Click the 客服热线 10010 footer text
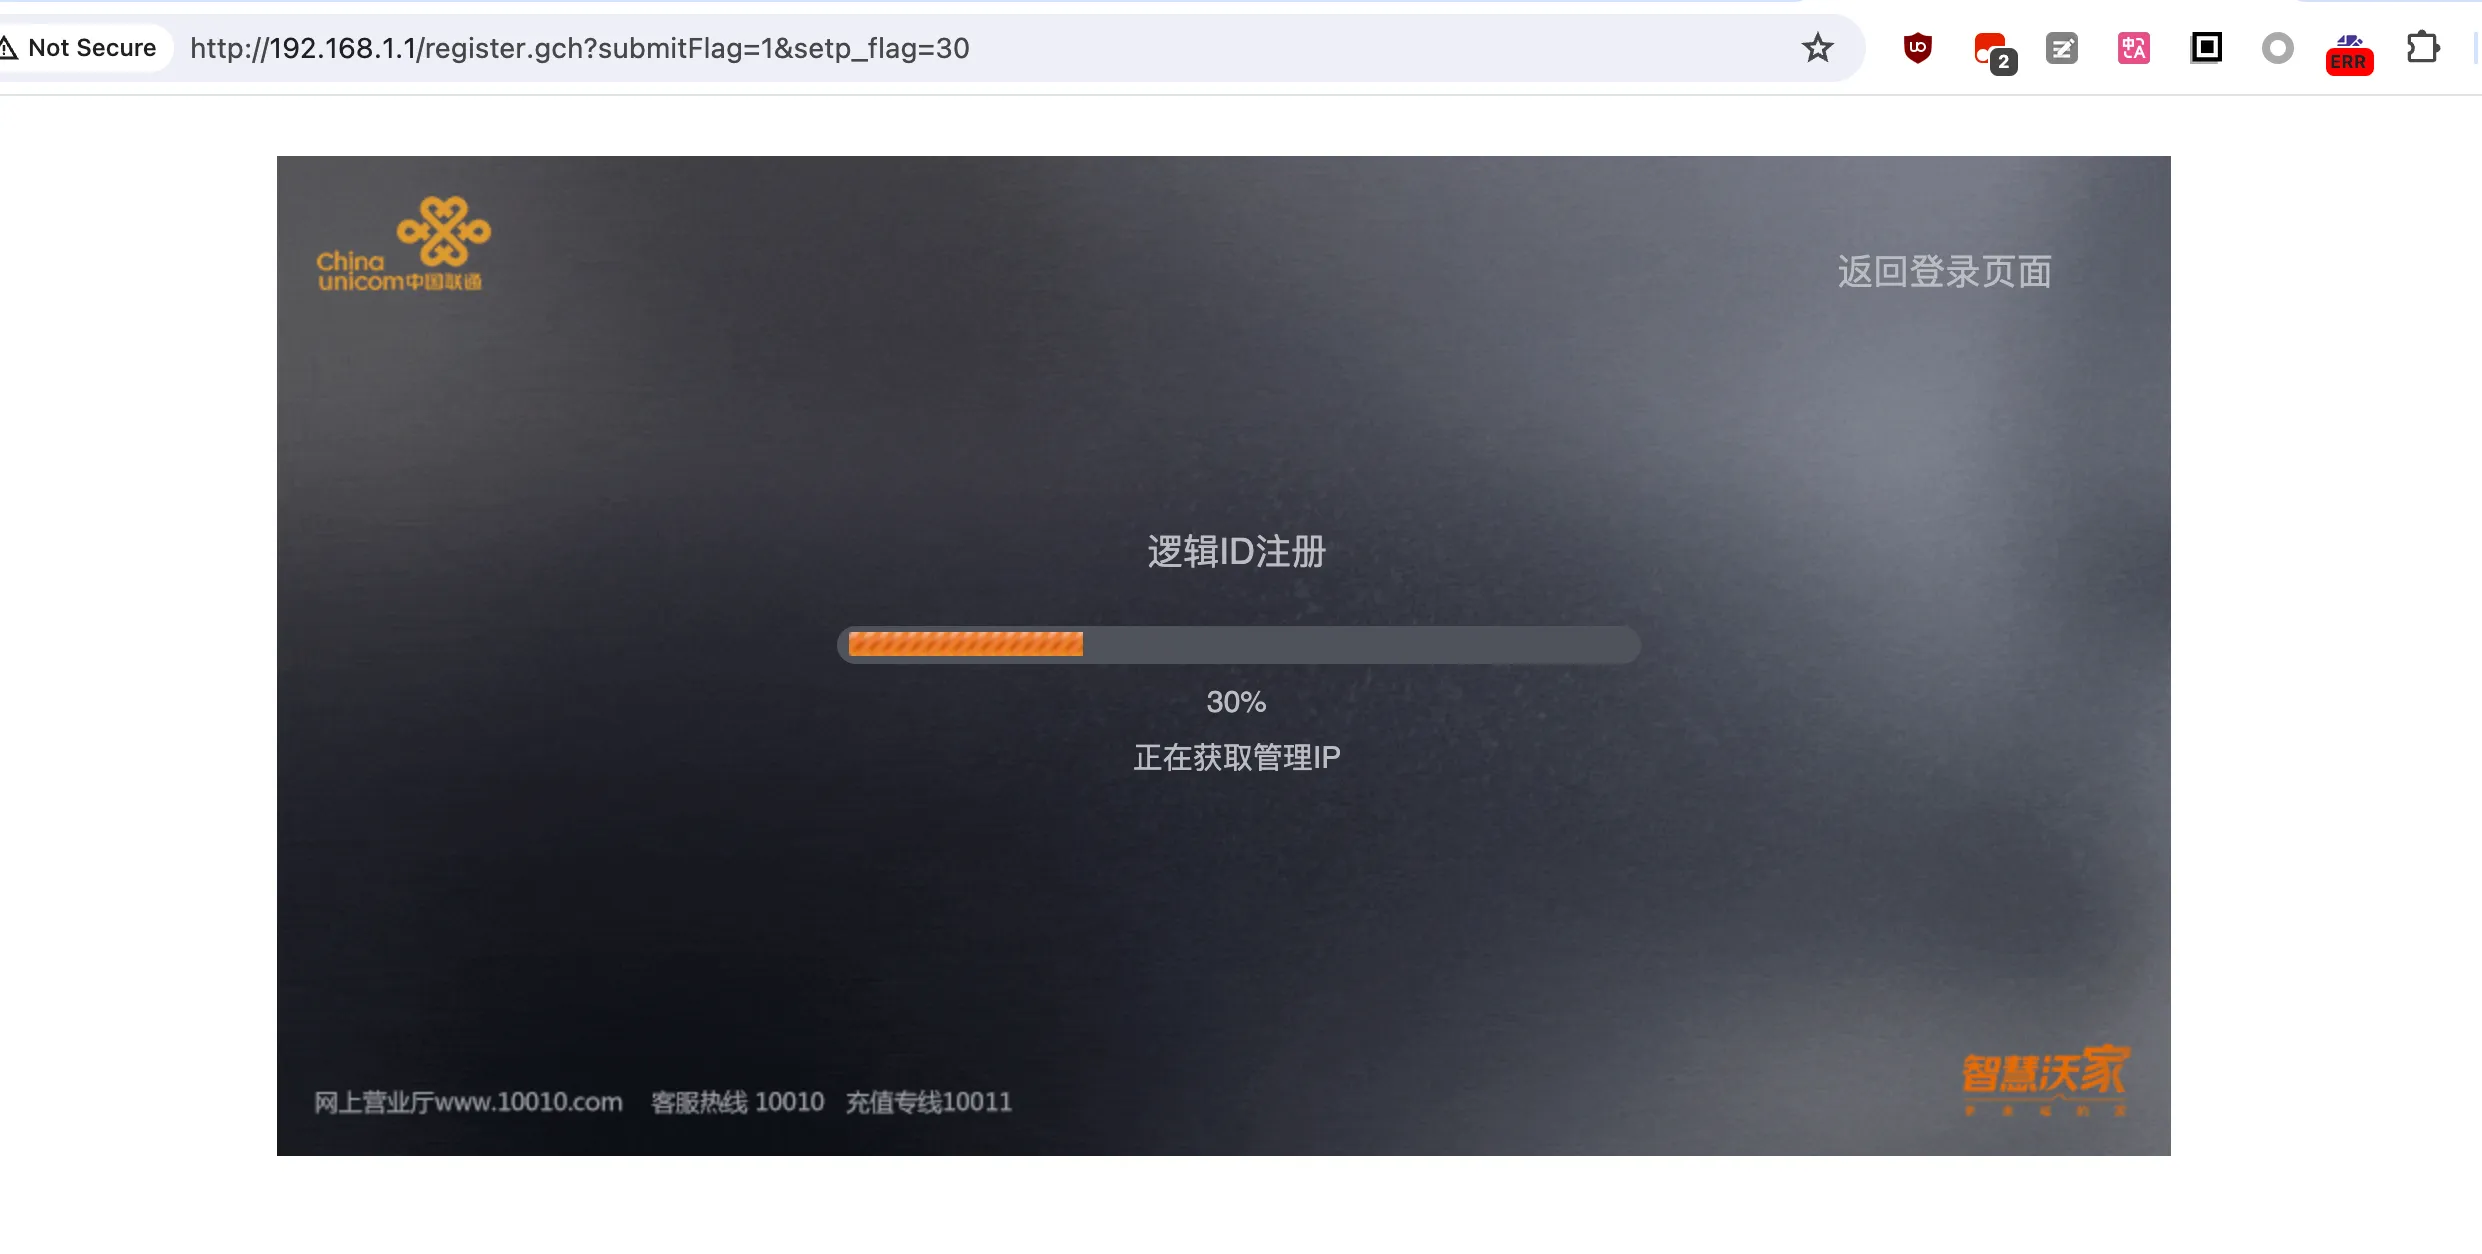Screen dimensions: 2482x1254 click(737, 1102)
